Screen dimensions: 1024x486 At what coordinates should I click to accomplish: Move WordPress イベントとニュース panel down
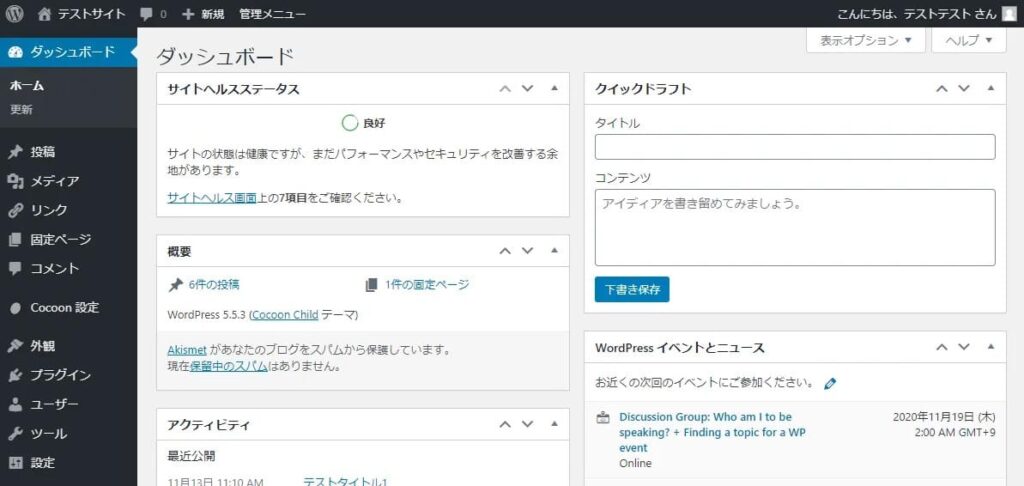click(964, 348)
